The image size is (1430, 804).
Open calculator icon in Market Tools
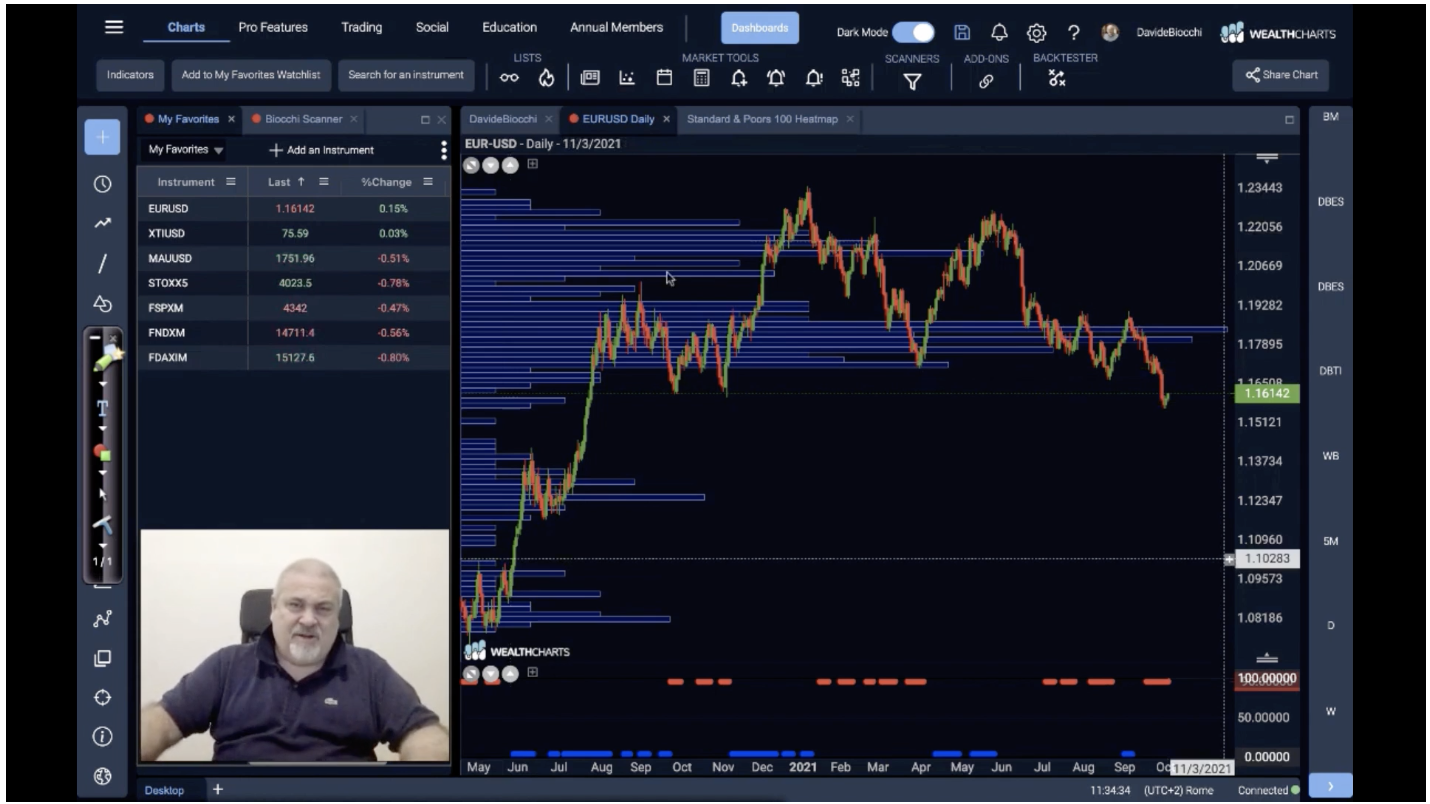click(701, 78)
